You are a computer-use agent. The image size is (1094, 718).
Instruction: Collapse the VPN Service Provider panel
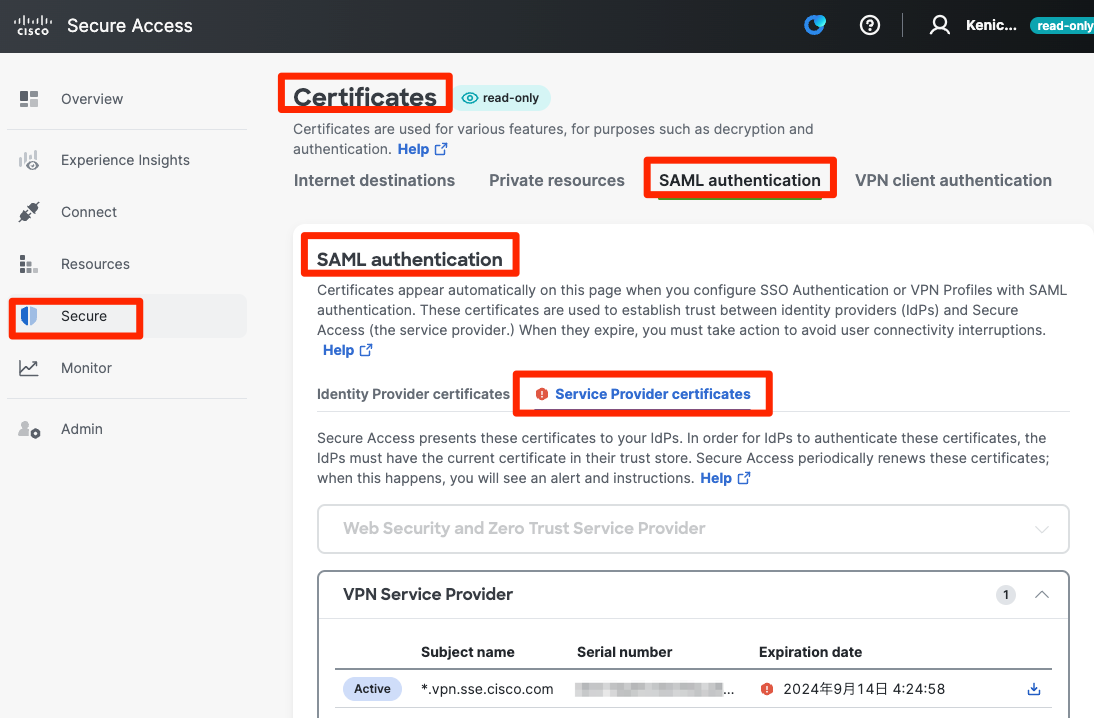pos(1041,595)
